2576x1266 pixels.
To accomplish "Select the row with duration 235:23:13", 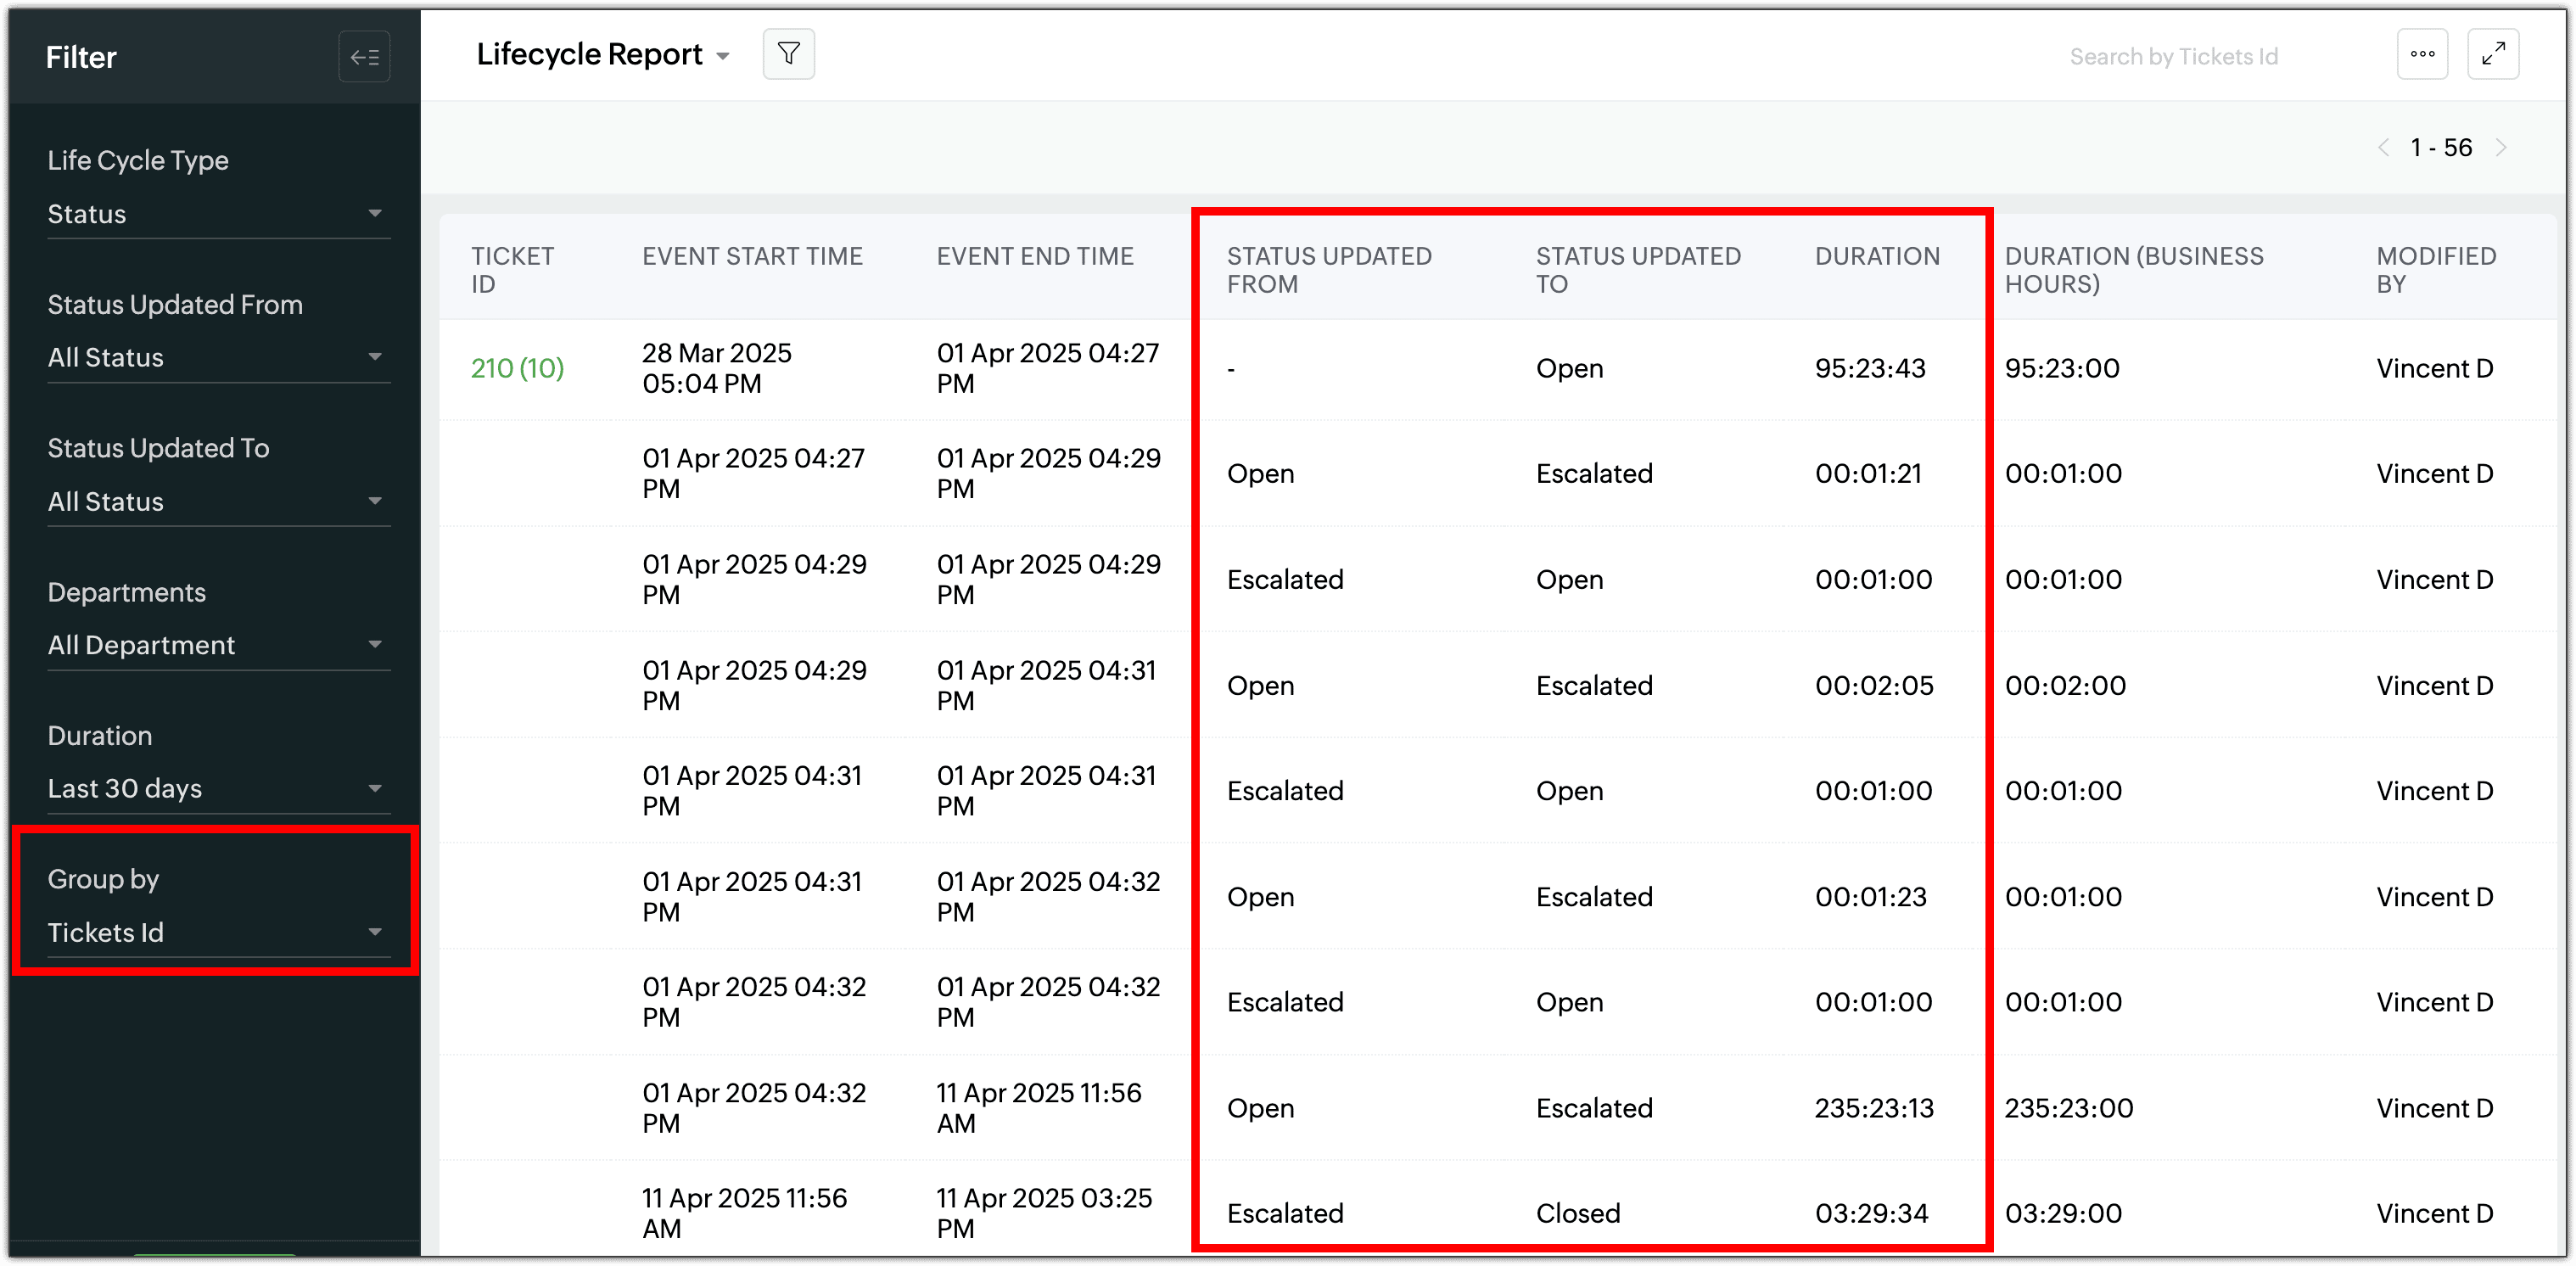I will [1874, 1108].
